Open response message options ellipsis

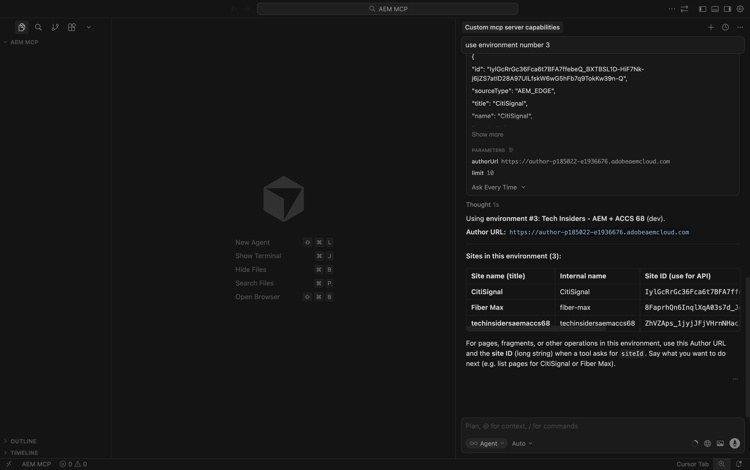[x=735, y=379]
